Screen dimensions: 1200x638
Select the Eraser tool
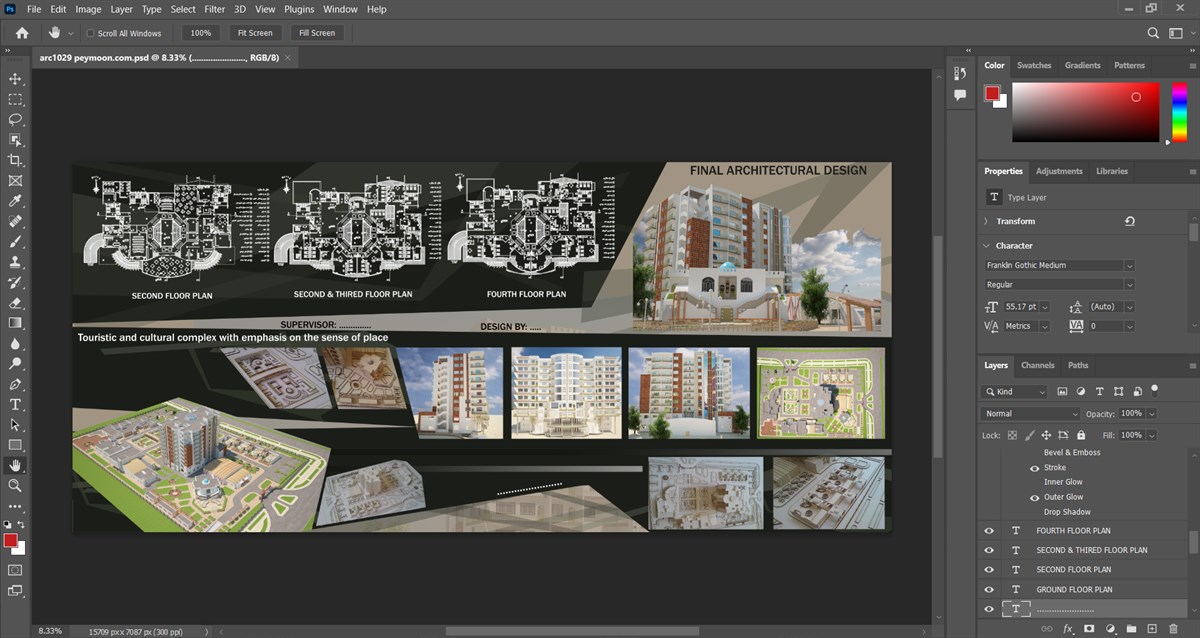(15, 302)
